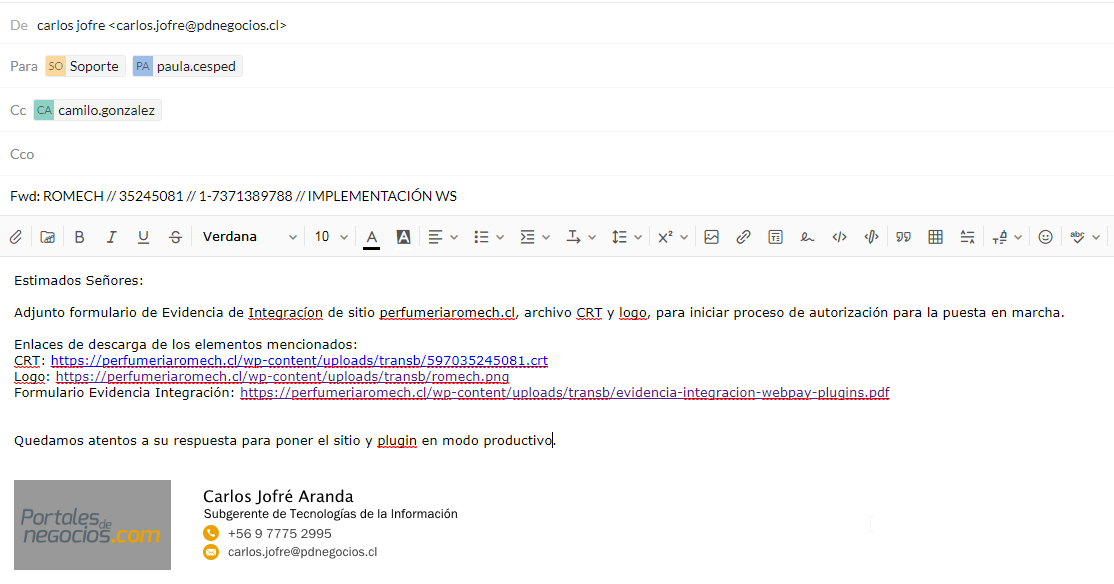Open the emoji smiley picker
The width and height of the screenshot is (1114, 584).
pyautogui.click(x=1045, y=237)
